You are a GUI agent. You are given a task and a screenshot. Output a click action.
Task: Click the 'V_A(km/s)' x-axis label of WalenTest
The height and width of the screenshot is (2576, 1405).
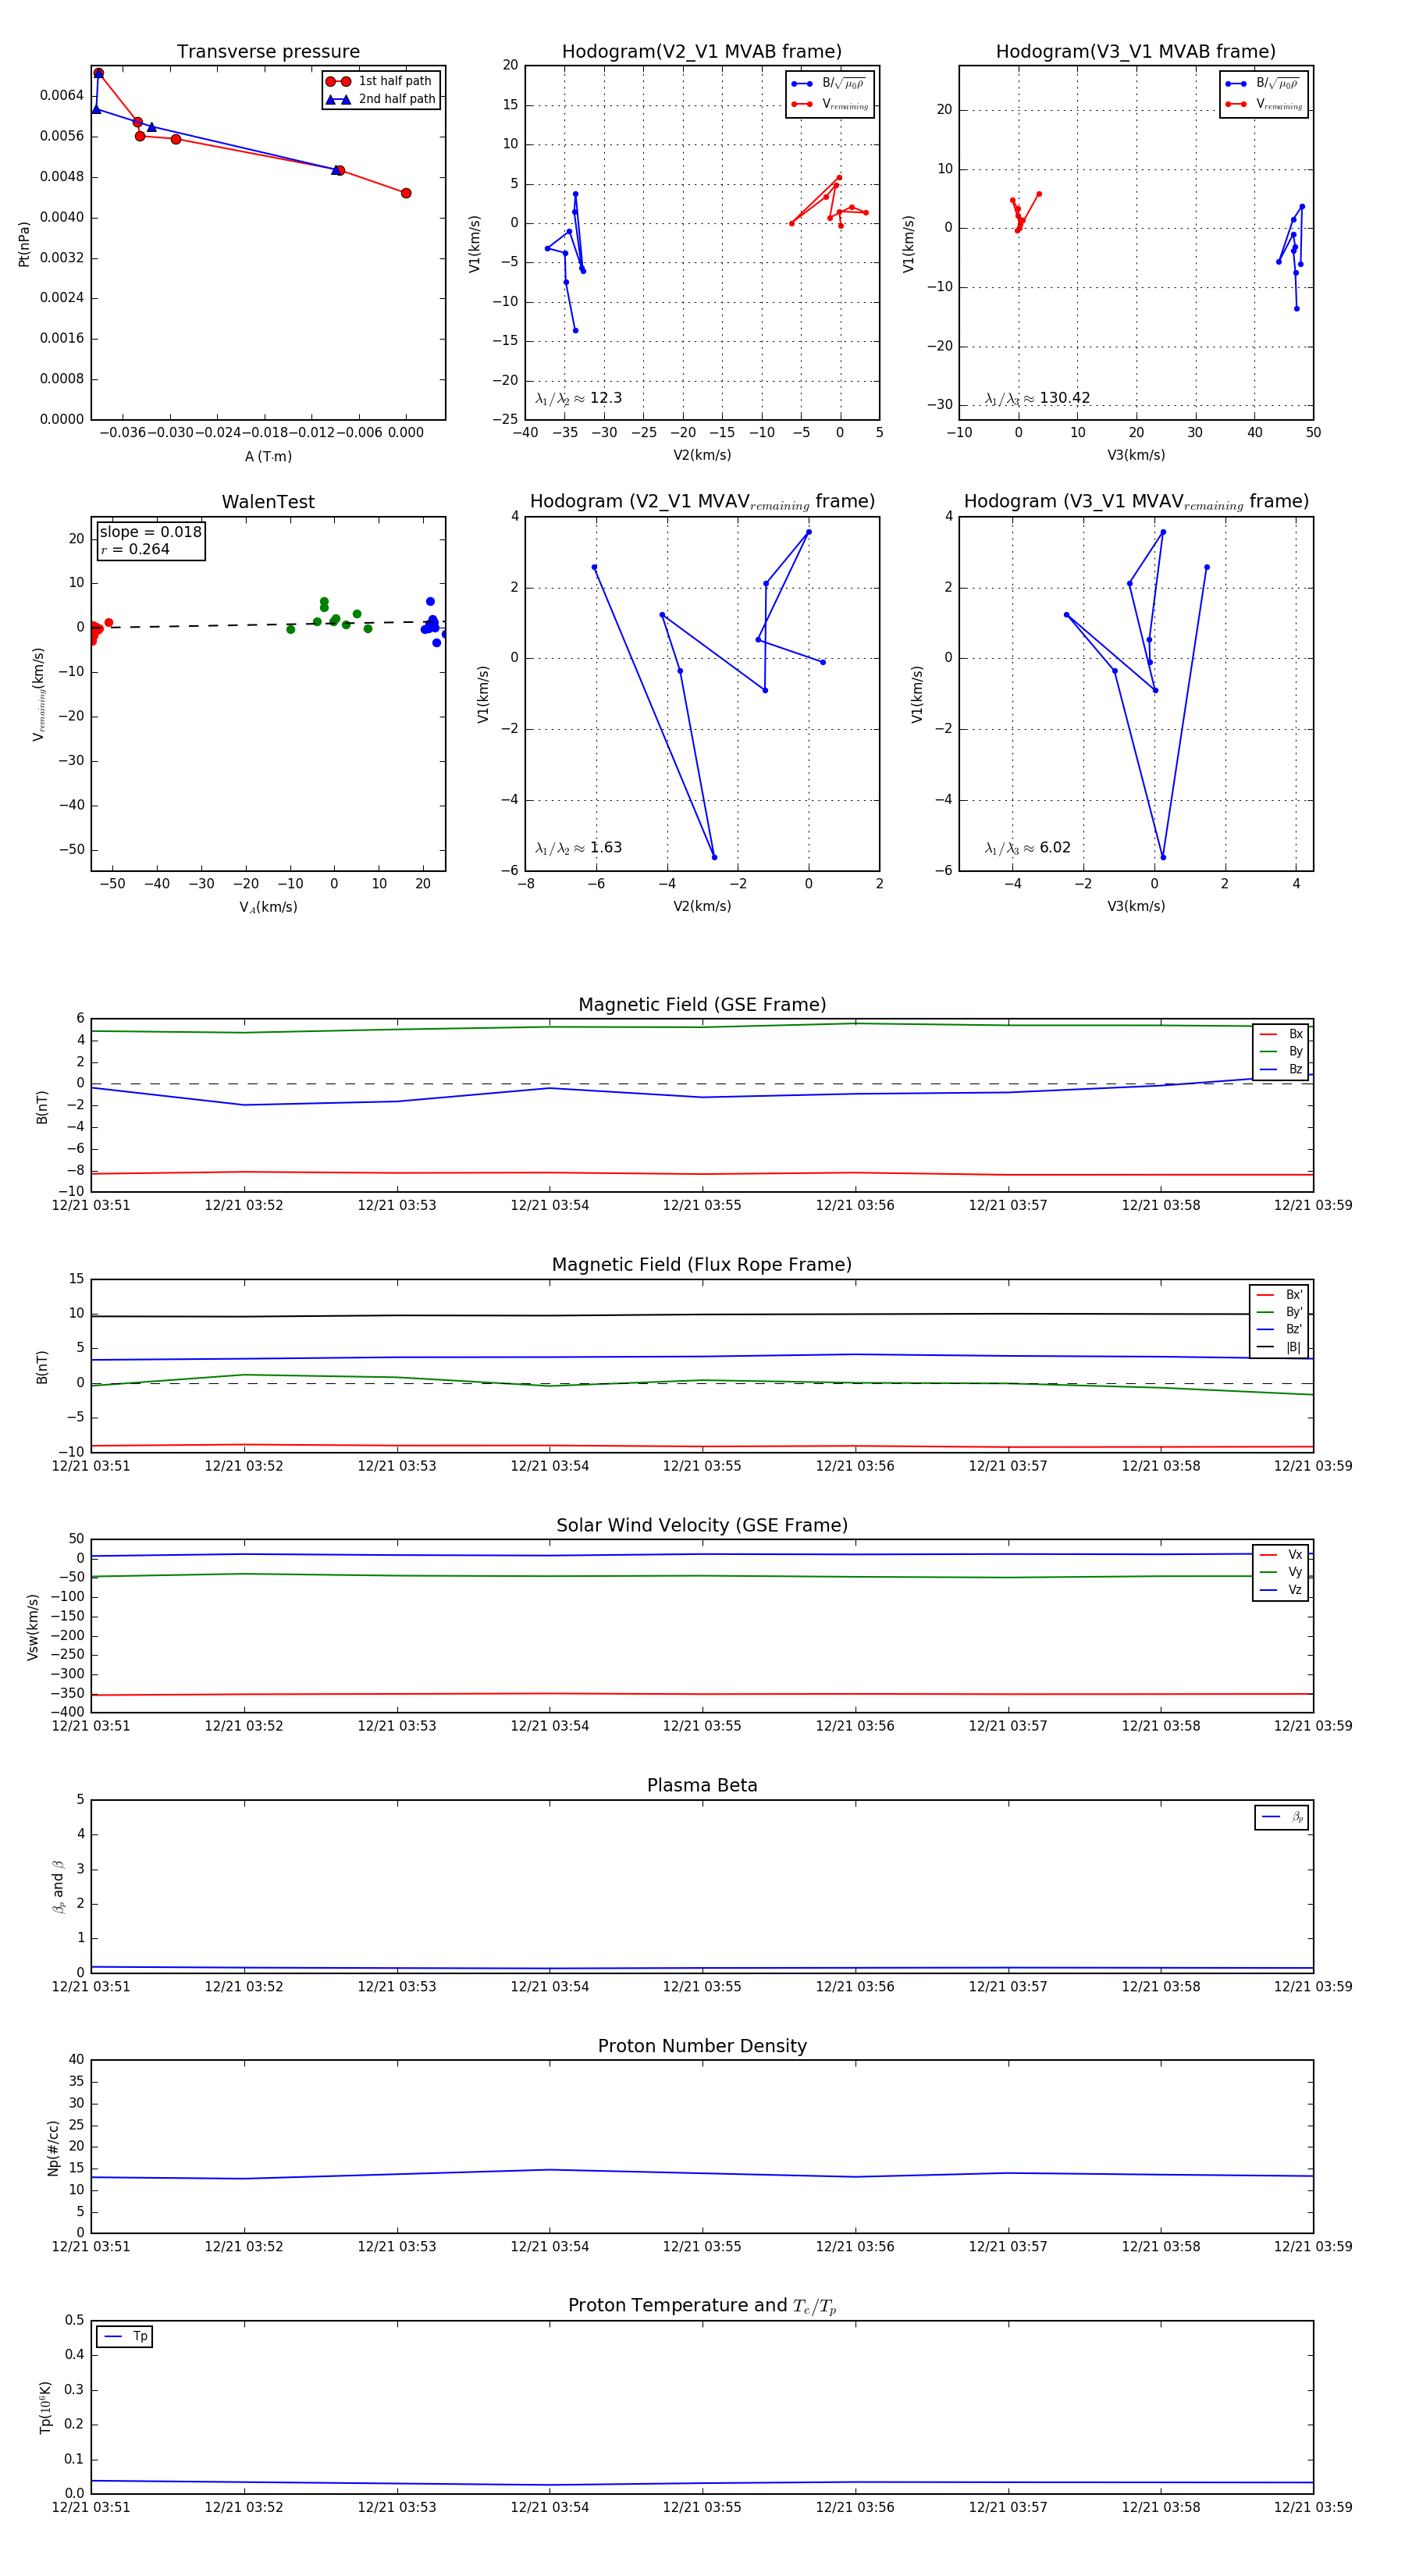[268, 907]
